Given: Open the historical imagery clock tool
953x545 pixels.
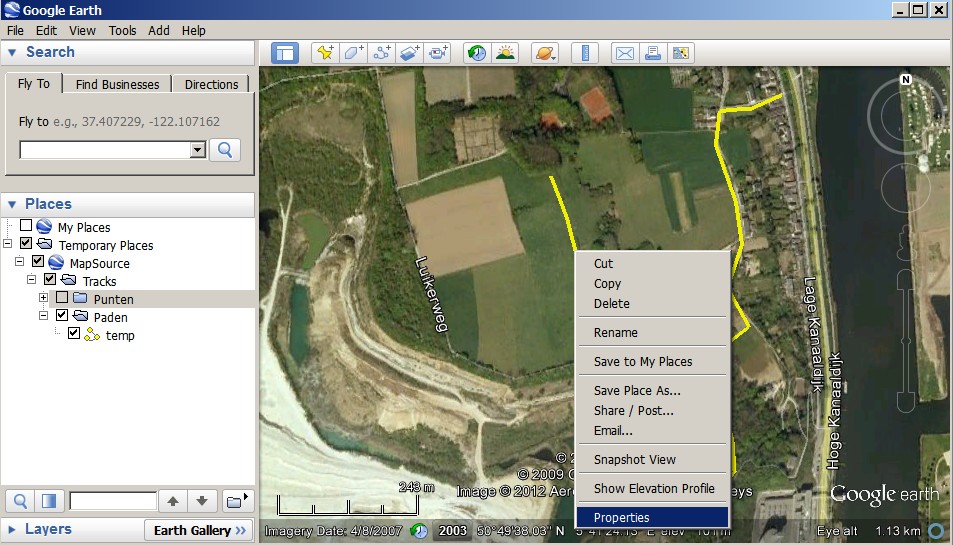Looking at the screenshot, I should [477, 53].
